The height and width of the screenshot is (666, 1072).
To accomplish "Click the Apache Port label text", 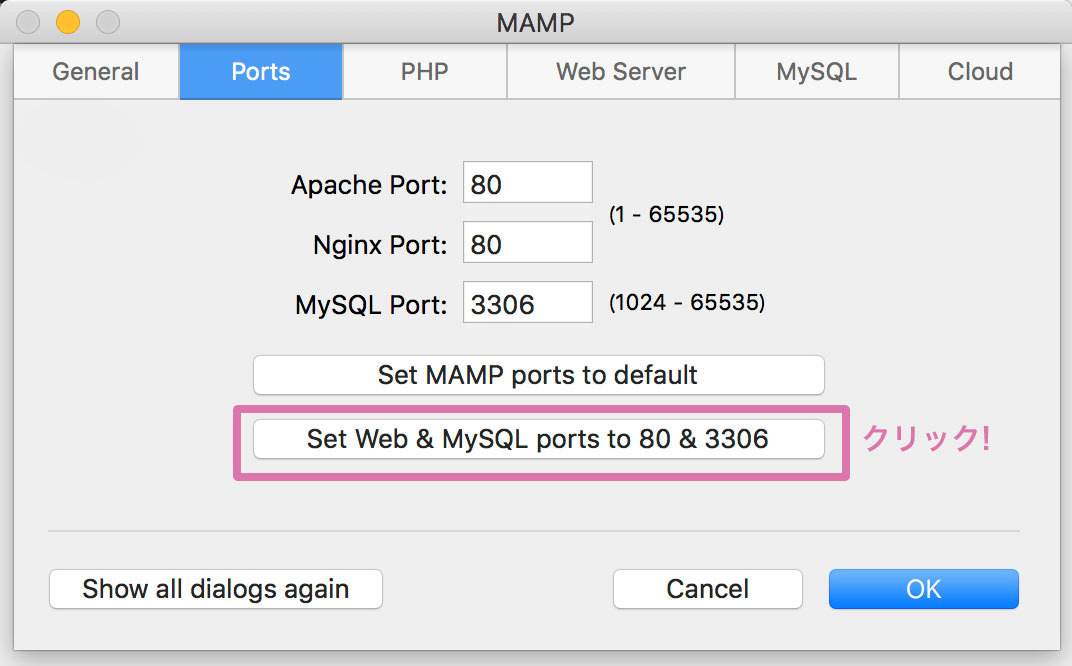I will [x=369, y=185].
